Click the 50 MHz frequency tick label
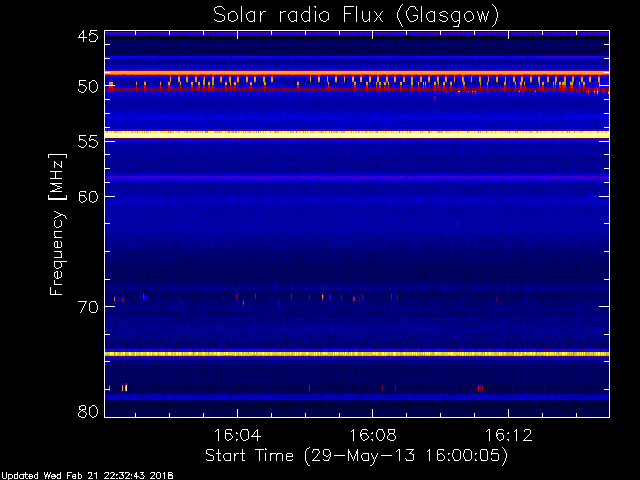640x480 pixels. tap(87, 87)
